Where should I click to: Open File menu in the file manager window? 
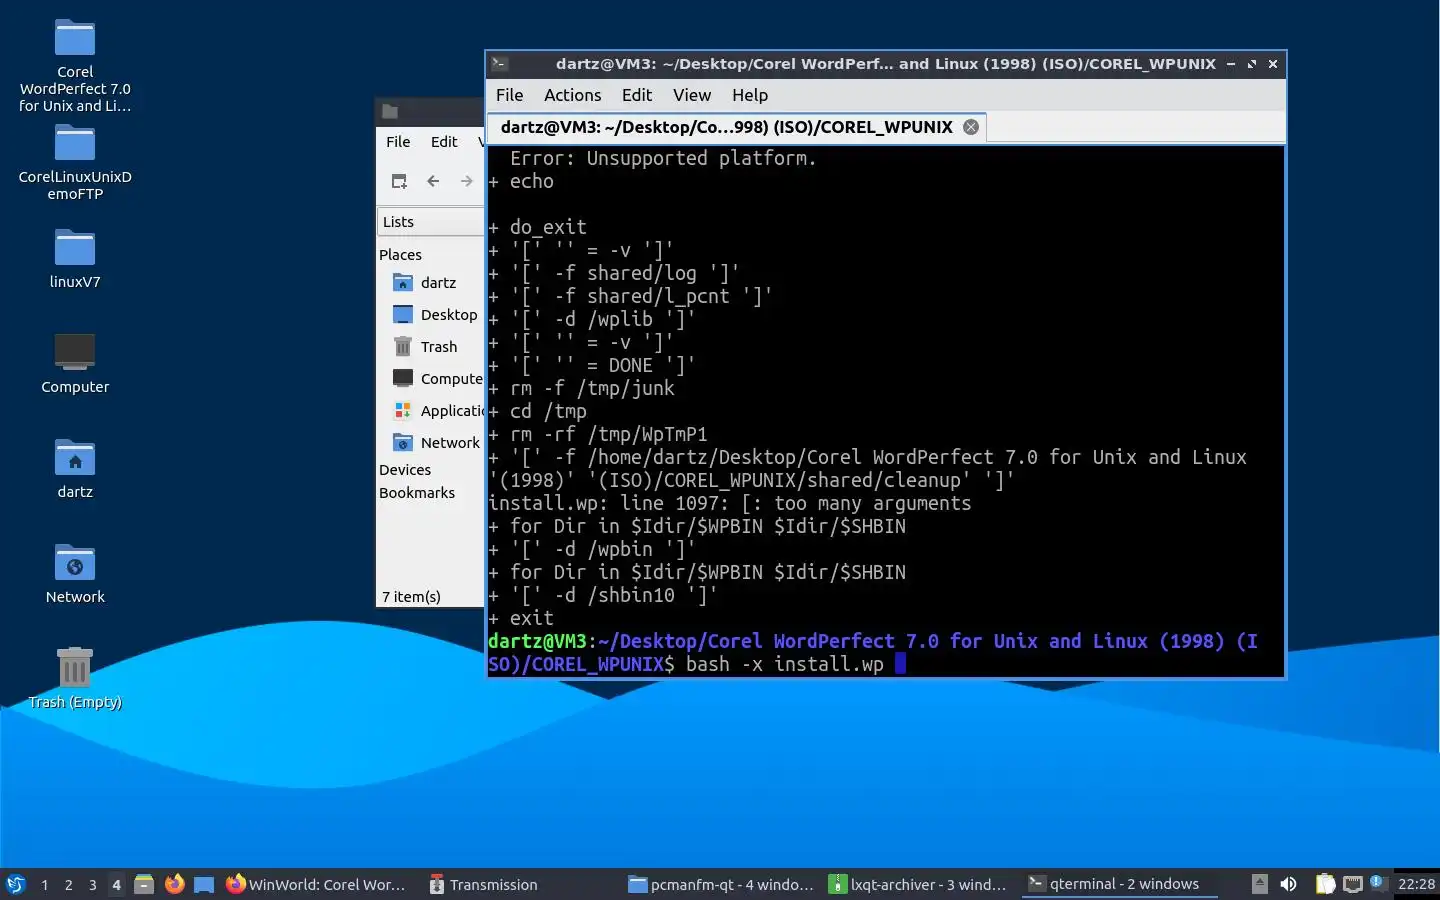[x=398, y=142]
